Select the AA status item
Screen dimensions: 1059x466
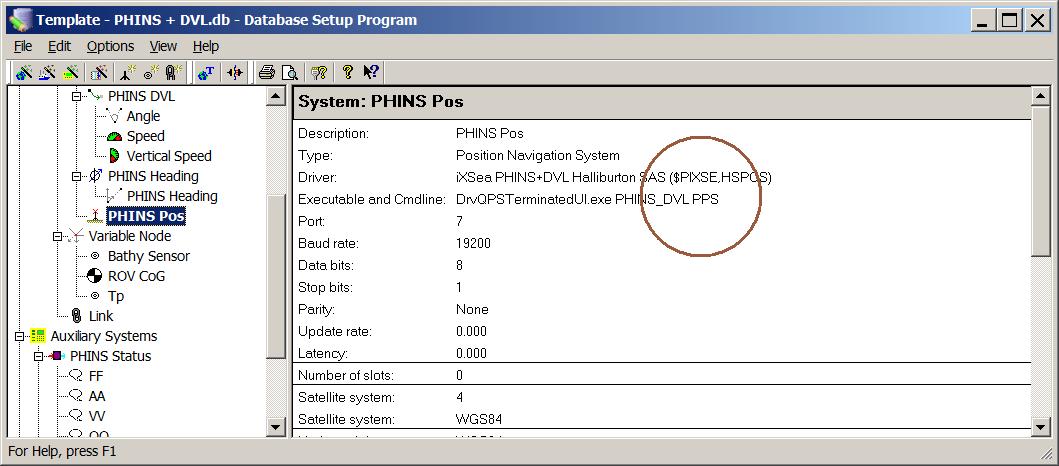point(97,396)
